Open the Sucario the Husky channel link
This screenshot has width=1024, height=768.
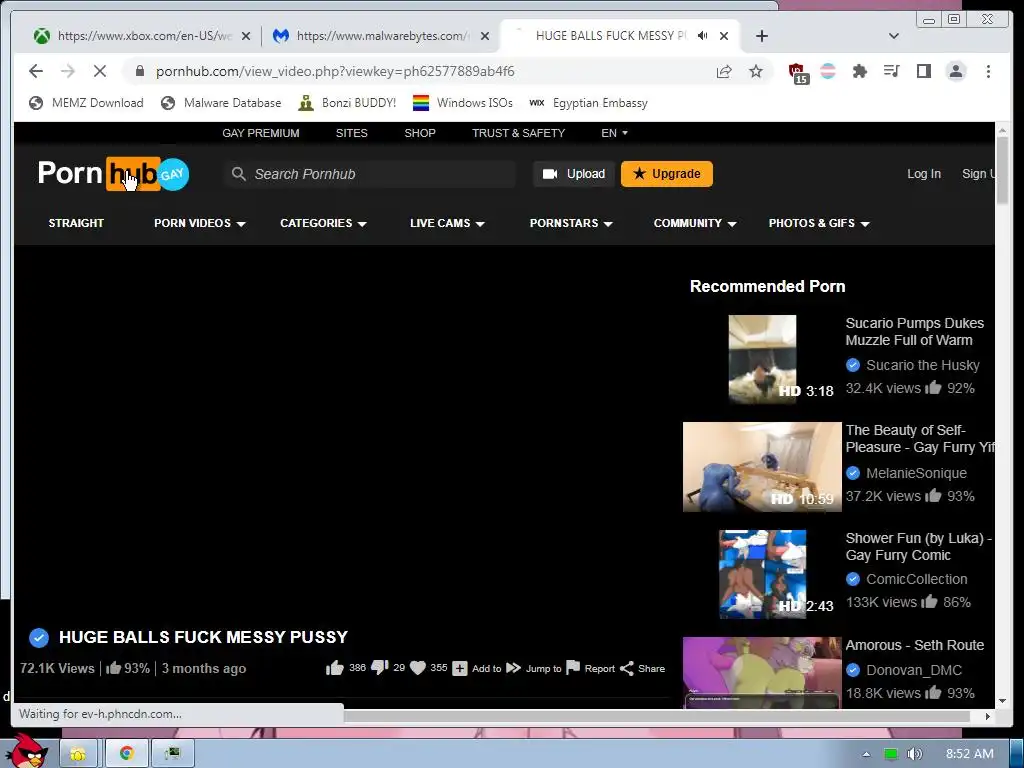point(923,365)
